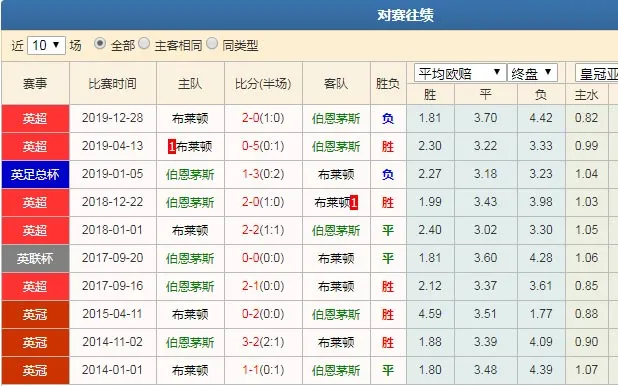
Task: Click 布莱顿 away team on 2018-12-22
Action: 332,203
